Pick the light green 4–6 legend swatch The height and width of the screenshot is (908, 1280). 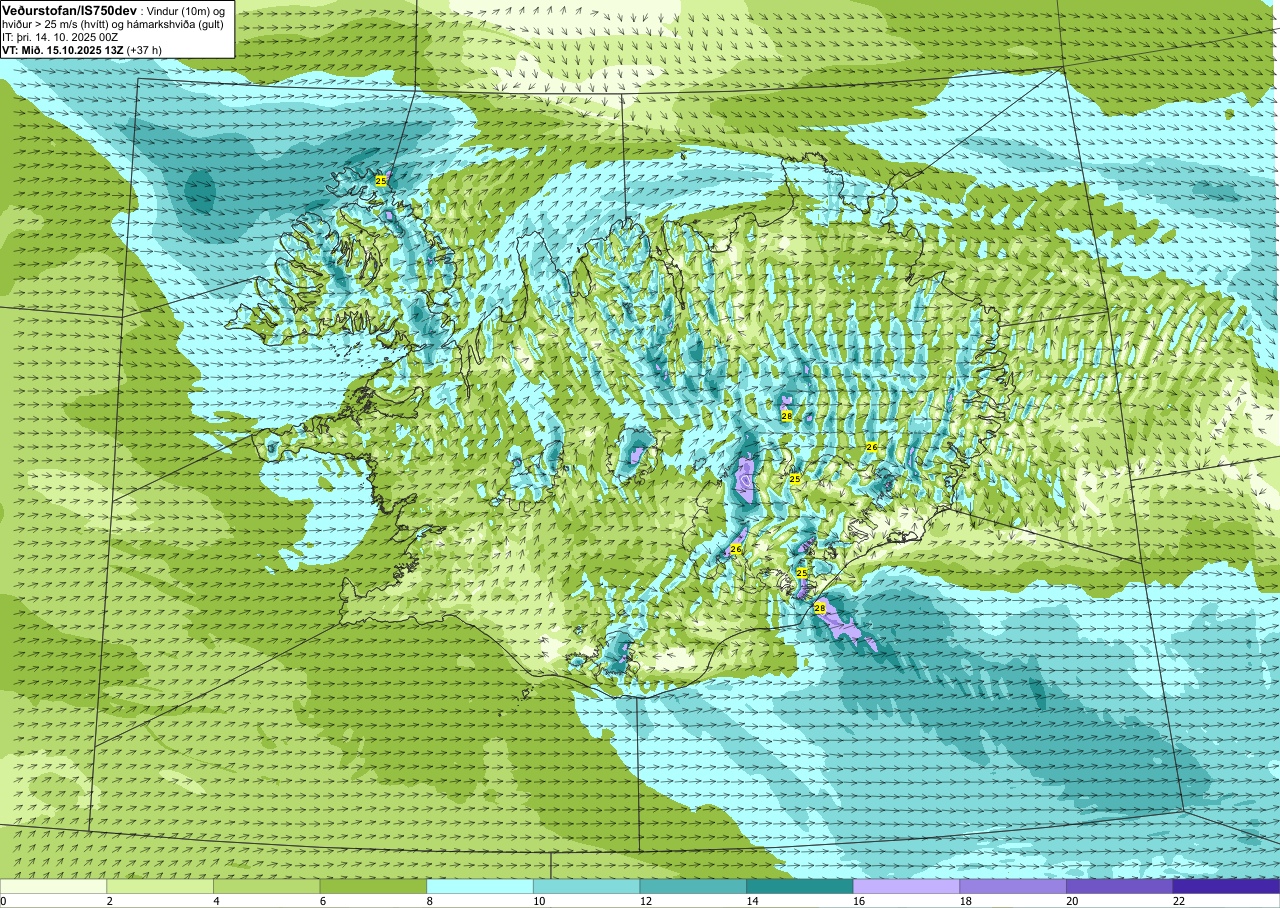pos(266,886)
